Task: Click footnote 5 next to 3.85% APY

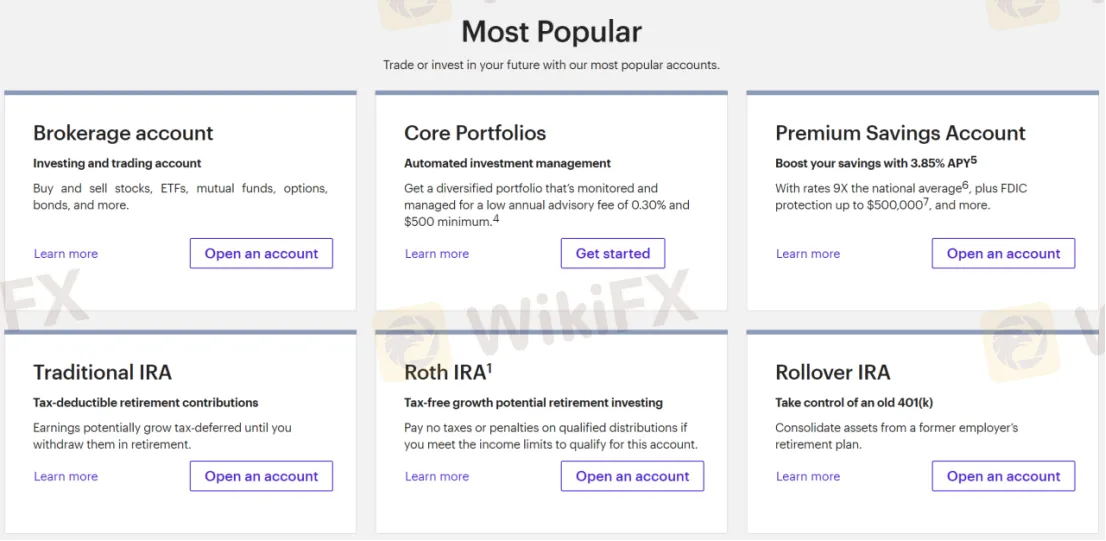Action: point(973,159)
